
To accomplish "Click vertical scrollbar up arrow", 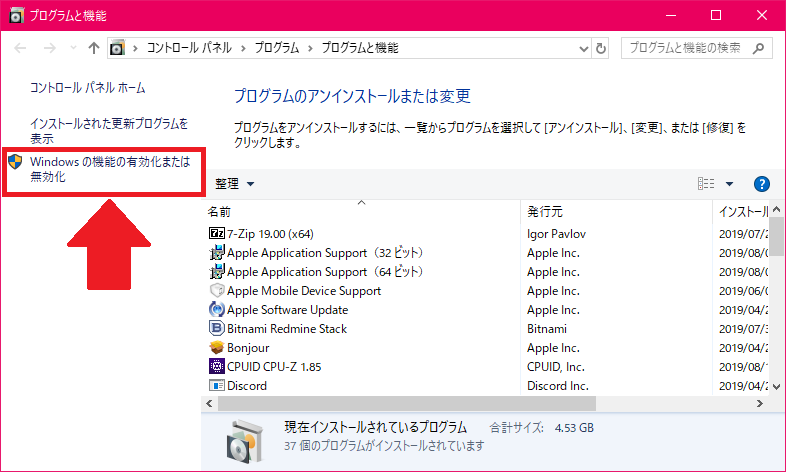I will tap(776, 209).
